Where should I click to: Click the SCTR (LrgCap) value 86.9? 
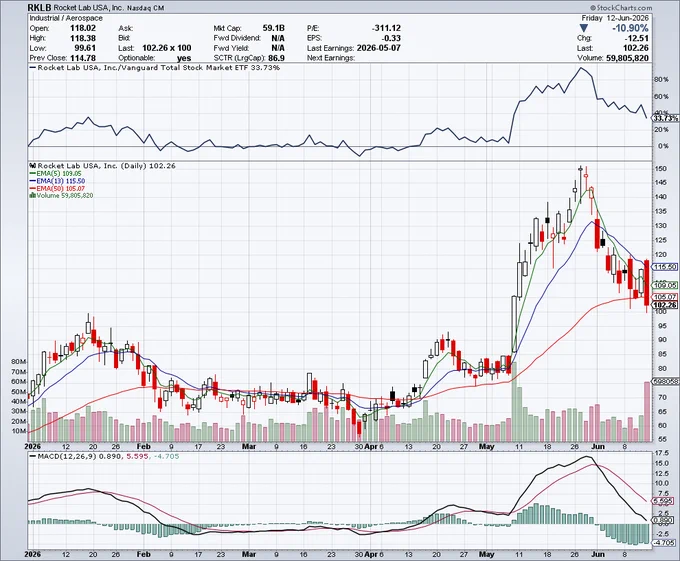pyautogui.click(x=276, y=58)
